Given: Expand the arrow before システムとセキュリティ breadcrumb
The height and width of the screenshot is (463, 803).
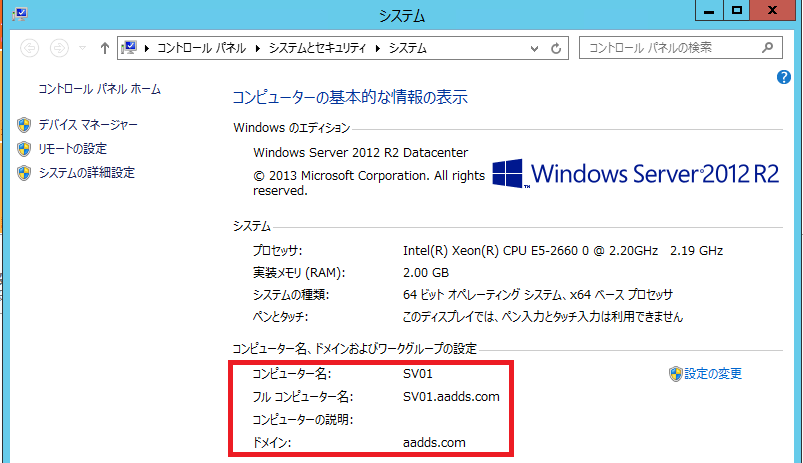Looking at the screenshot, I should (x=258, y=48).
